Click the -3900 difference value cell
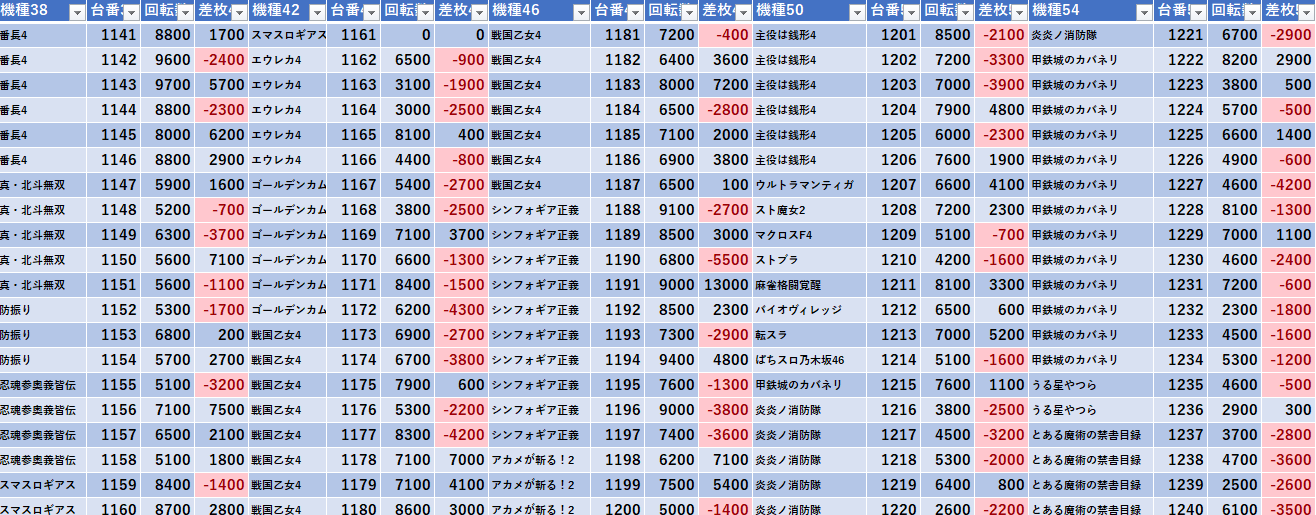Screen dimensions: 1316x515 pyautogui.click(x=1001, y=85)
